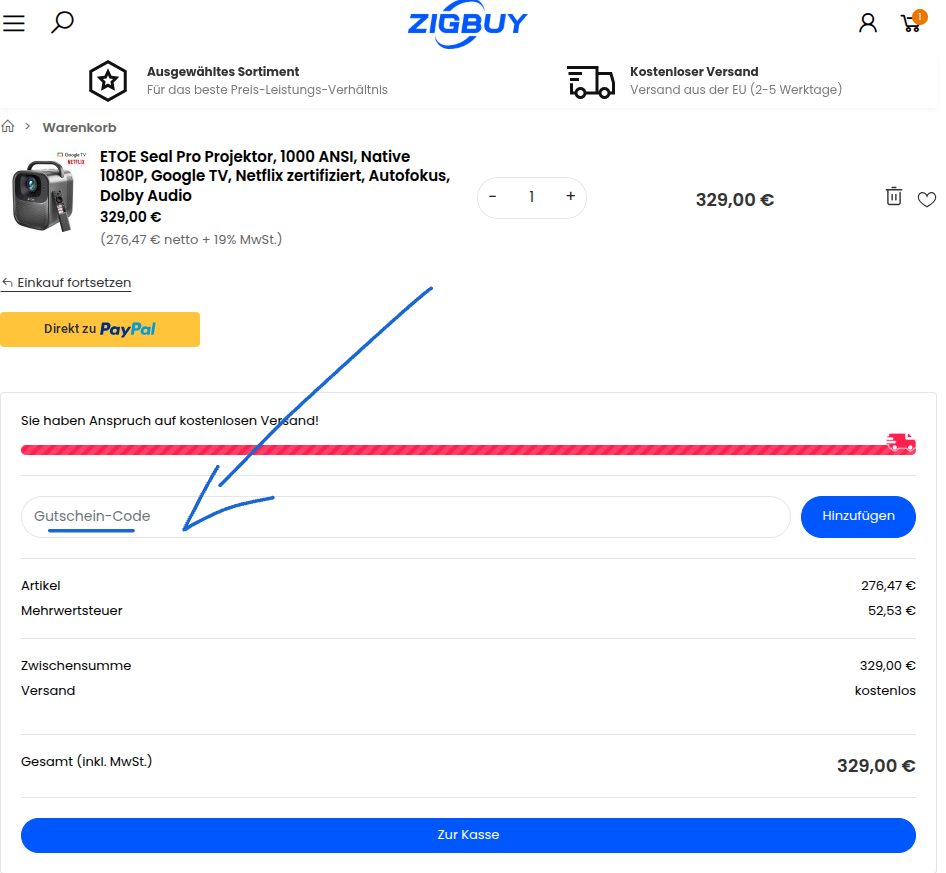Screen dimensions: 946x873
Task: Open the ETOE Seal Pro Projektor title
Action: point(275,176)
